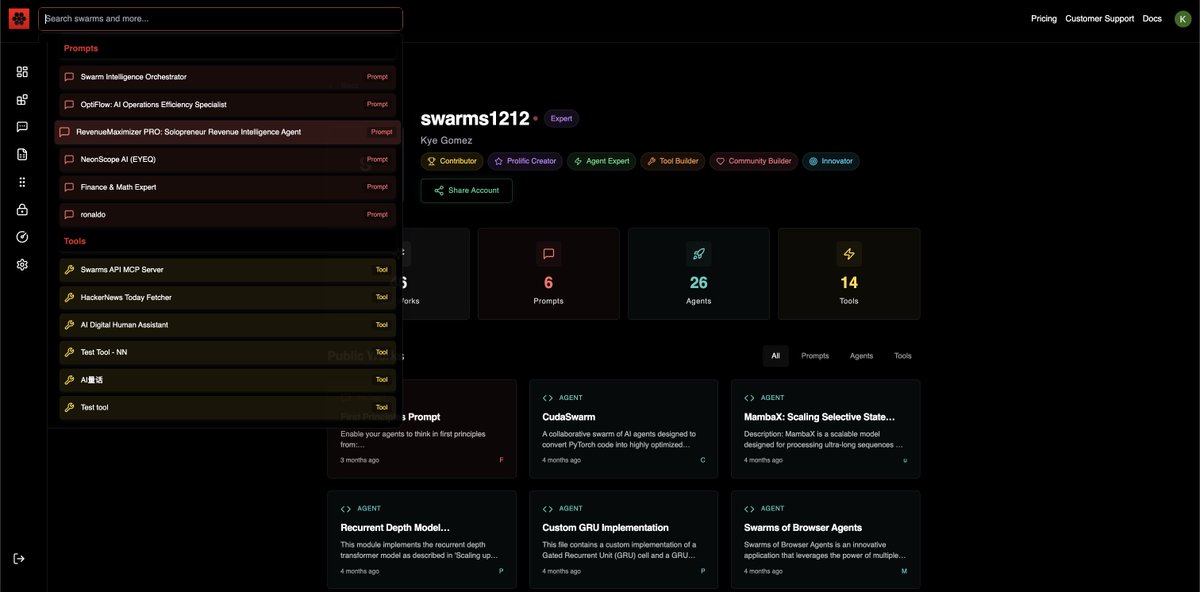Open the gauge icon in sidebar
Viewport: 1200px width, 592px height.
(x=22, y=237)
